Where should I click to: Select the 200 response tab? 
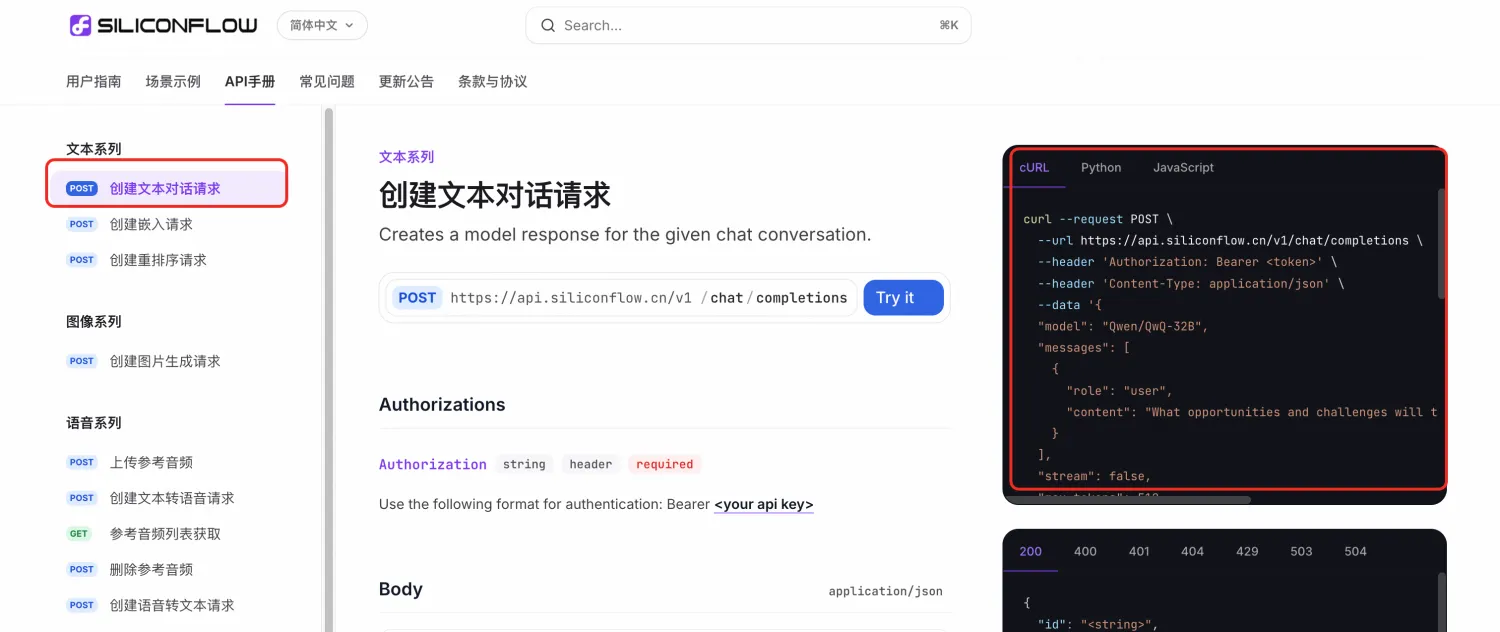[x=1030, y=551]
